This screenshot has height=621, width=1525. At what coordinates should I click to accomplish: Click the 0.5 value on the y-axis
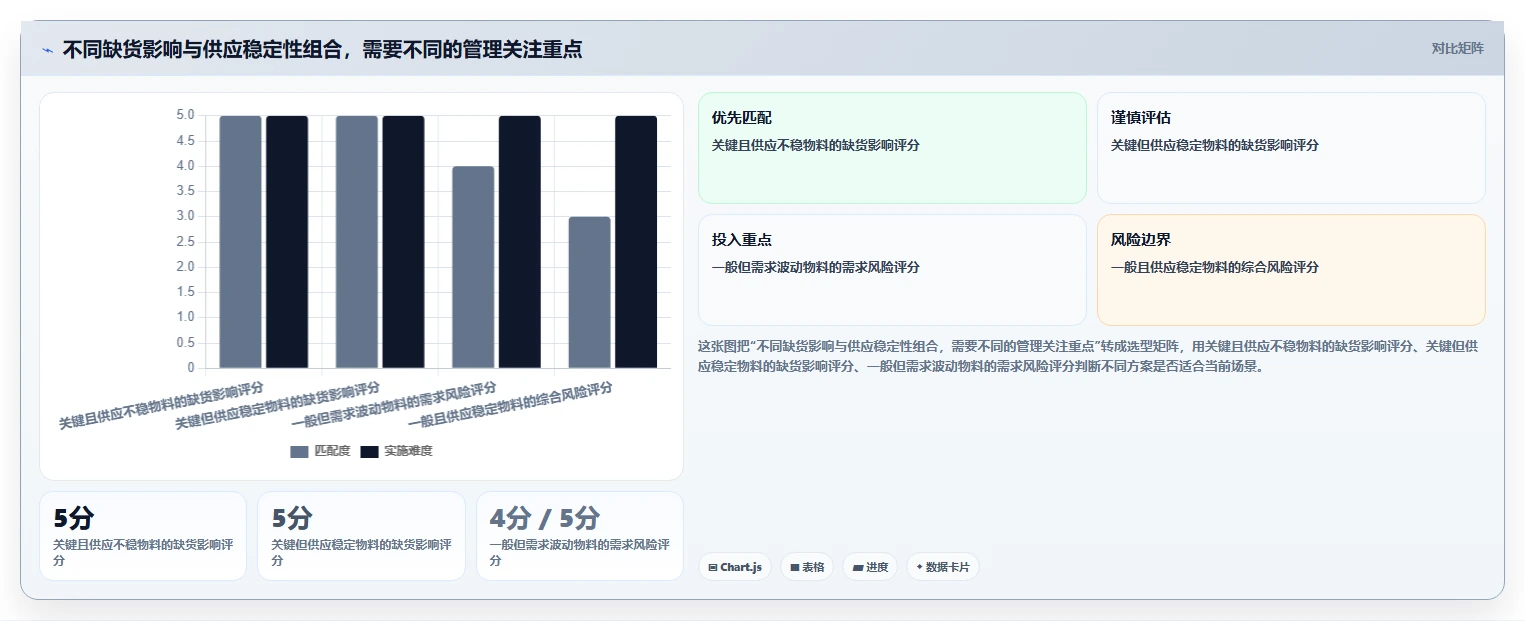pyautogui.click(x=186, y=343)
